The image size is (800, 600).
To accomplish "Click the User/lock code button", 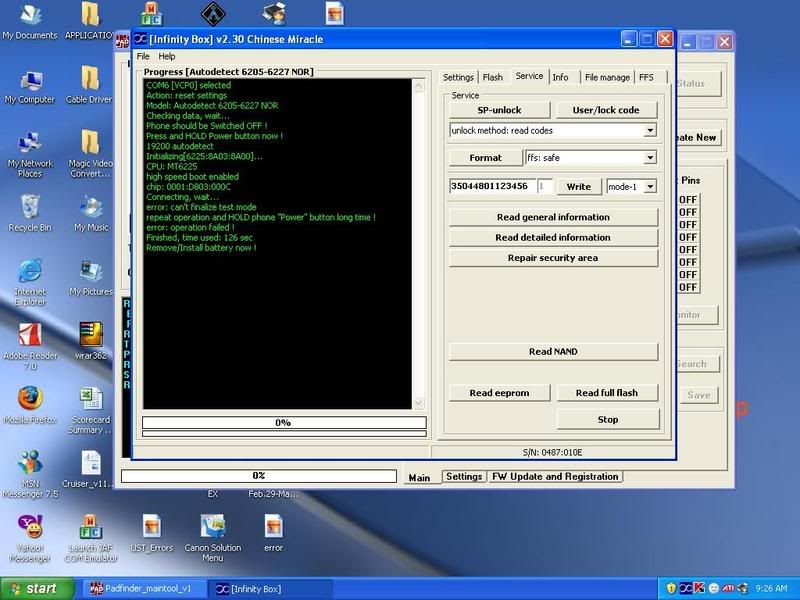I will tap(606, 110).
